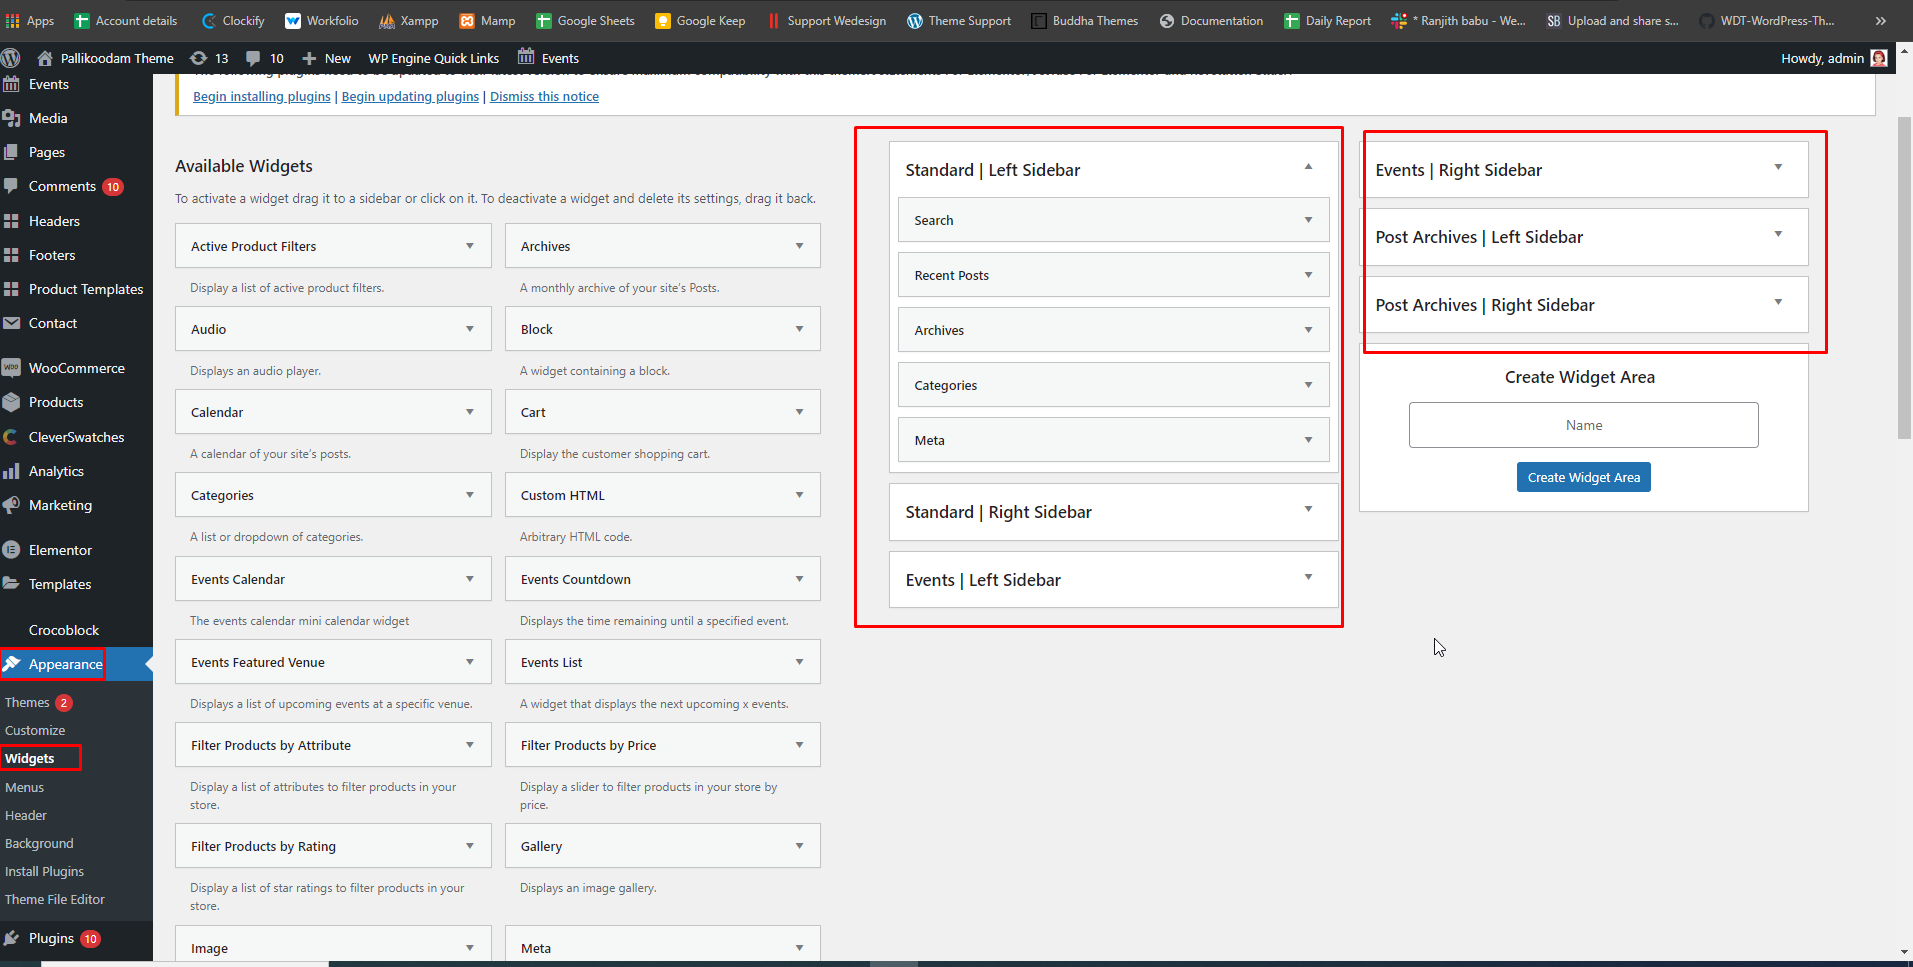Open WP Engine Quick Links
This screenshot has width=1913, height=967.
click(x=433, y=58)
